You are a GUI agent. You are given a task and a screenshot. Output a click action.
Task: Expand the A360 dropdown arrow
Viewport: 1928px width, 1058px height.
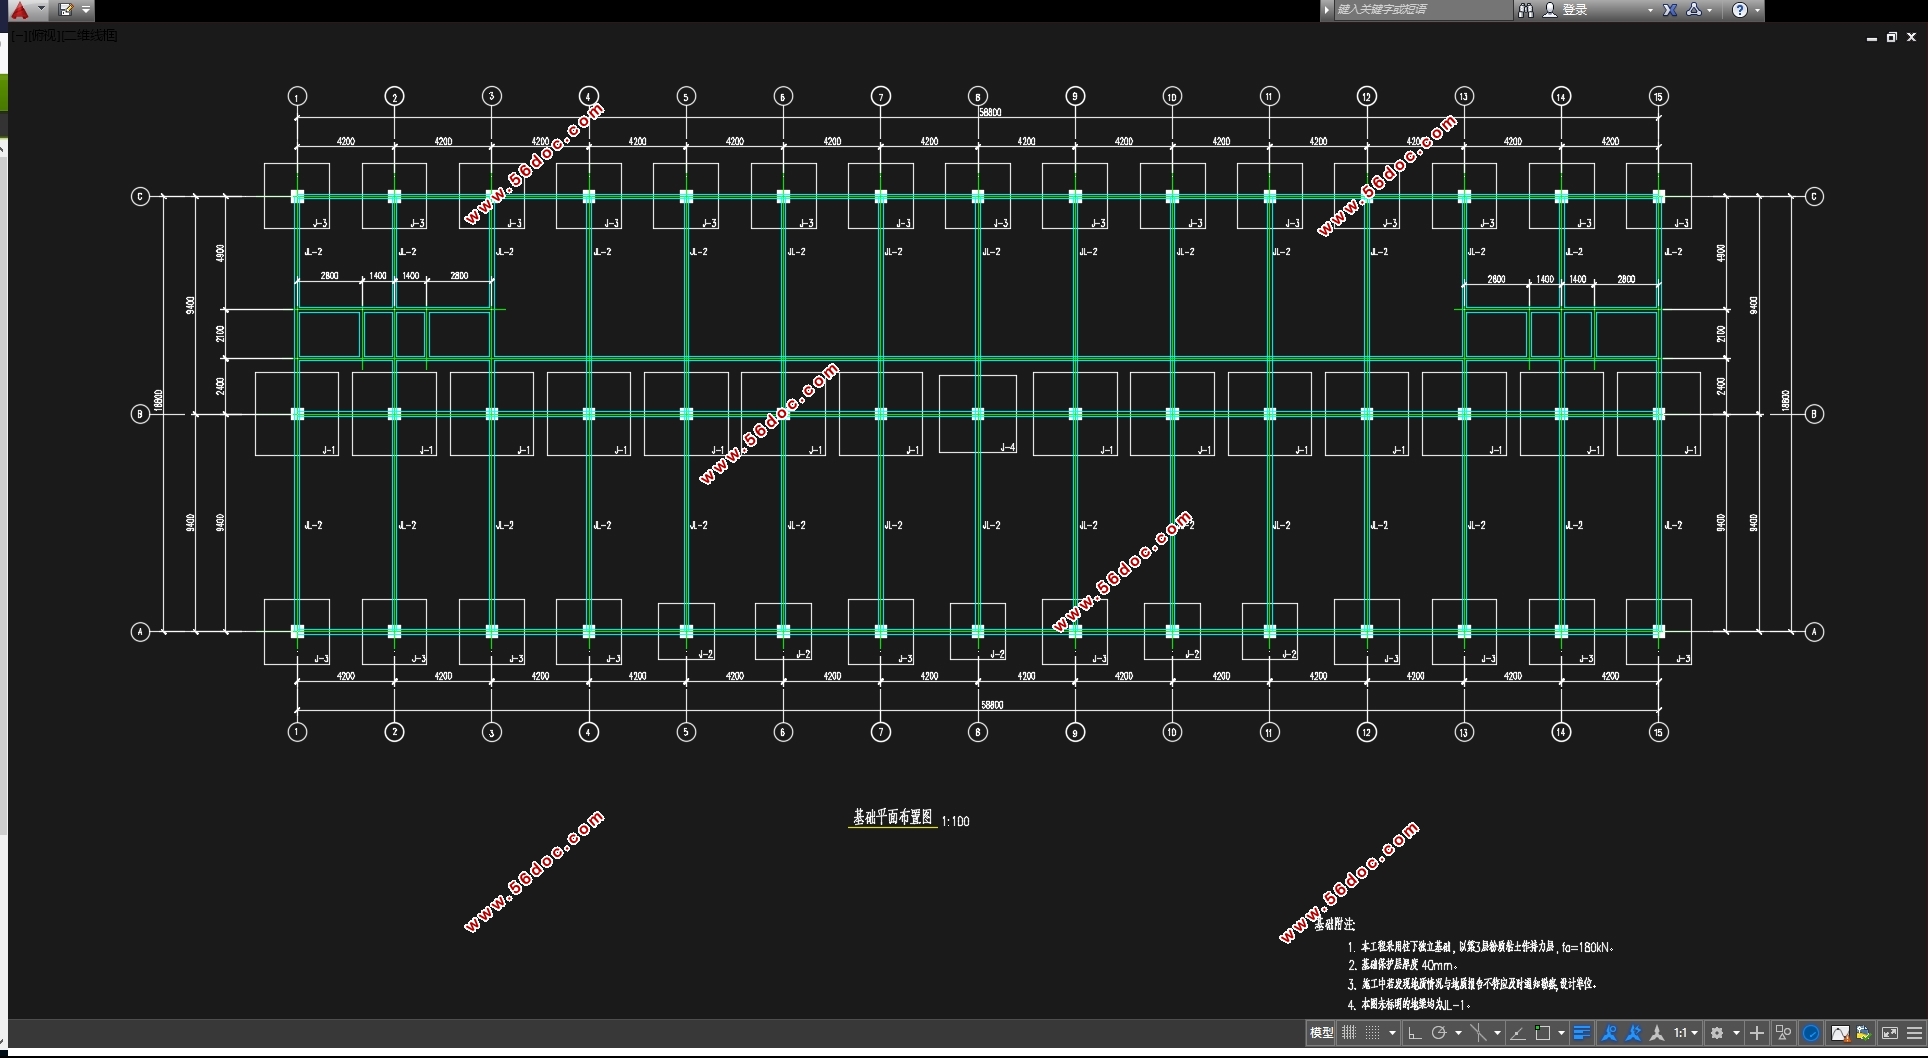tap(1710, 10)
